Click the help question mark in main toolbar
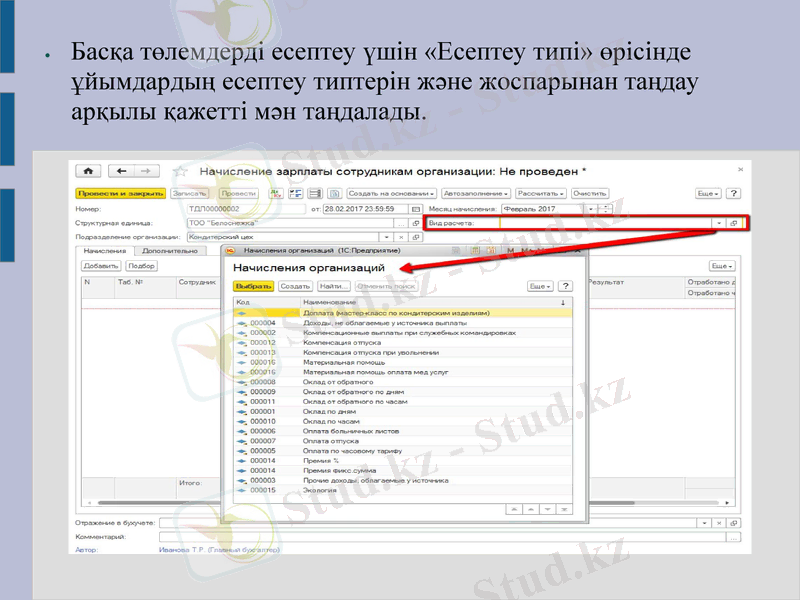This screenshot has height=600, width=800. (x=734, y=192)
